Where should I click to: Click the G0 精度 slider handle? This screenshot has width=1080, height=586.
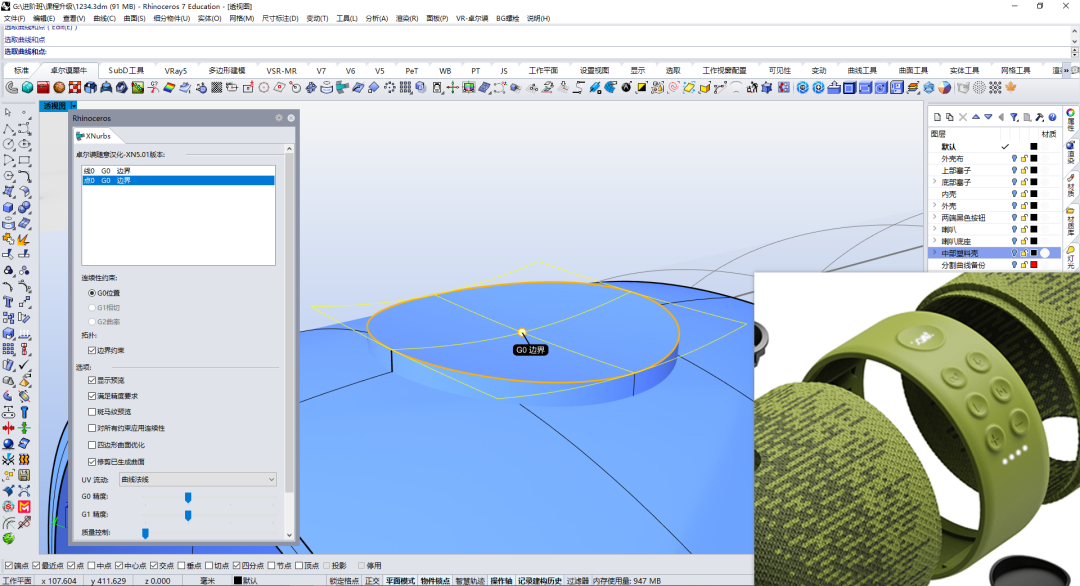188,497
